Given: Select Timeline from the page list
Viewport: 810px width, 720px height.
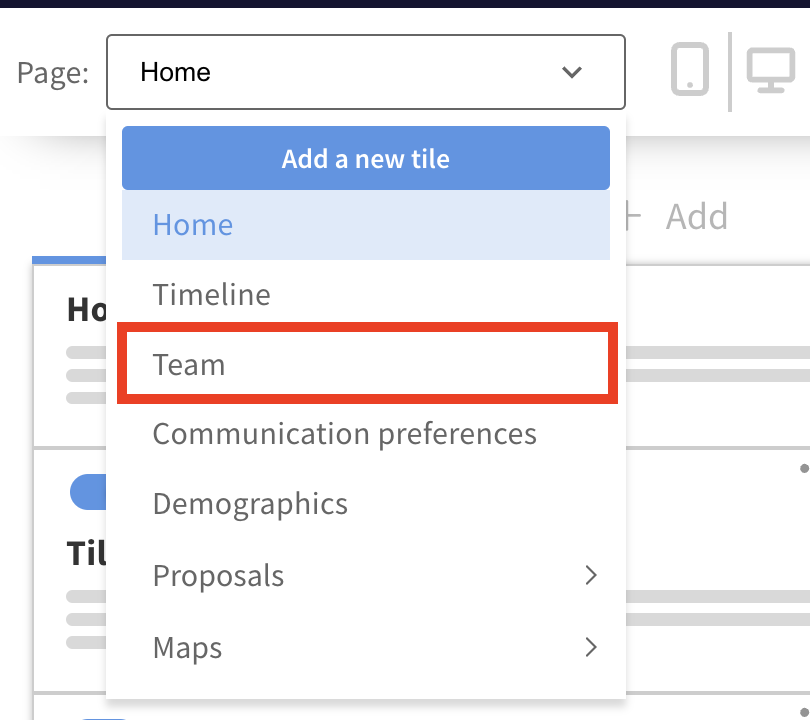Looking at the screenshot, I should (x=211, y=295).
